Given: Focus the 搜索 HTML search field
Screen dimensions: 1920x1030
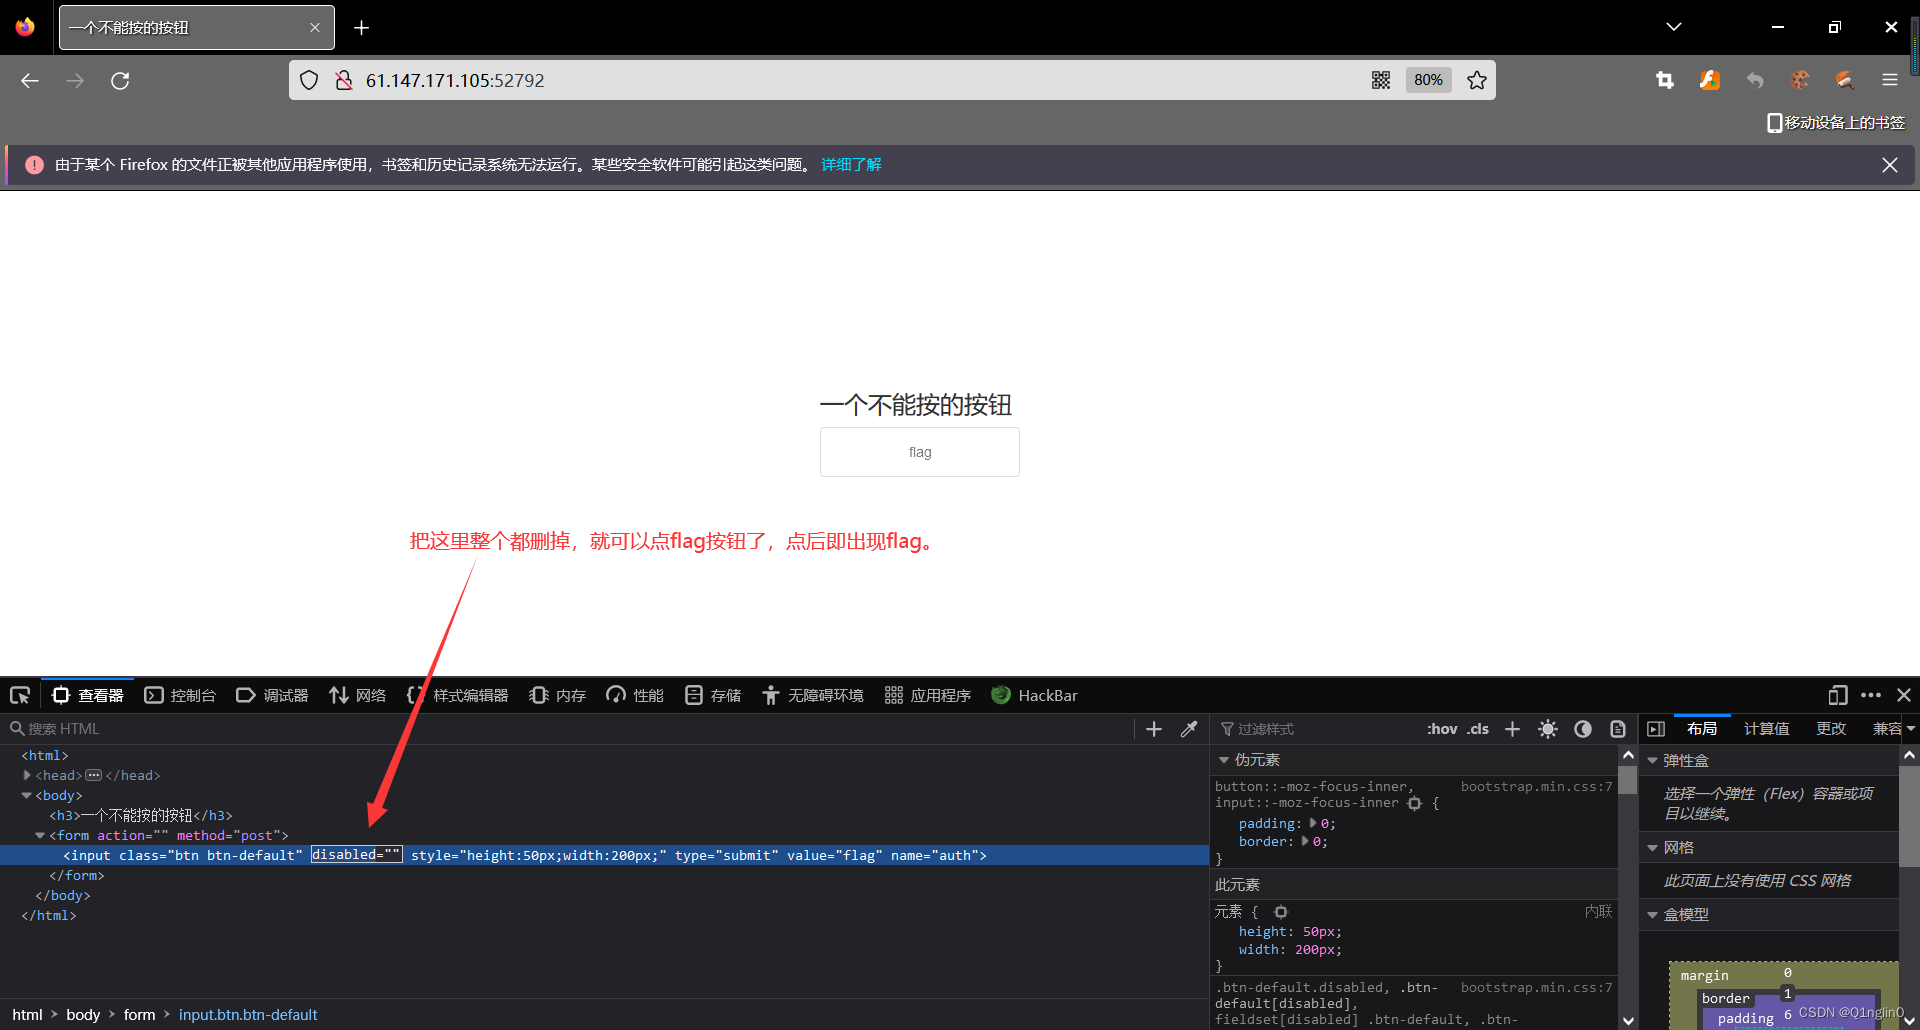Looking at the screenshot, I should coord(570,729).
